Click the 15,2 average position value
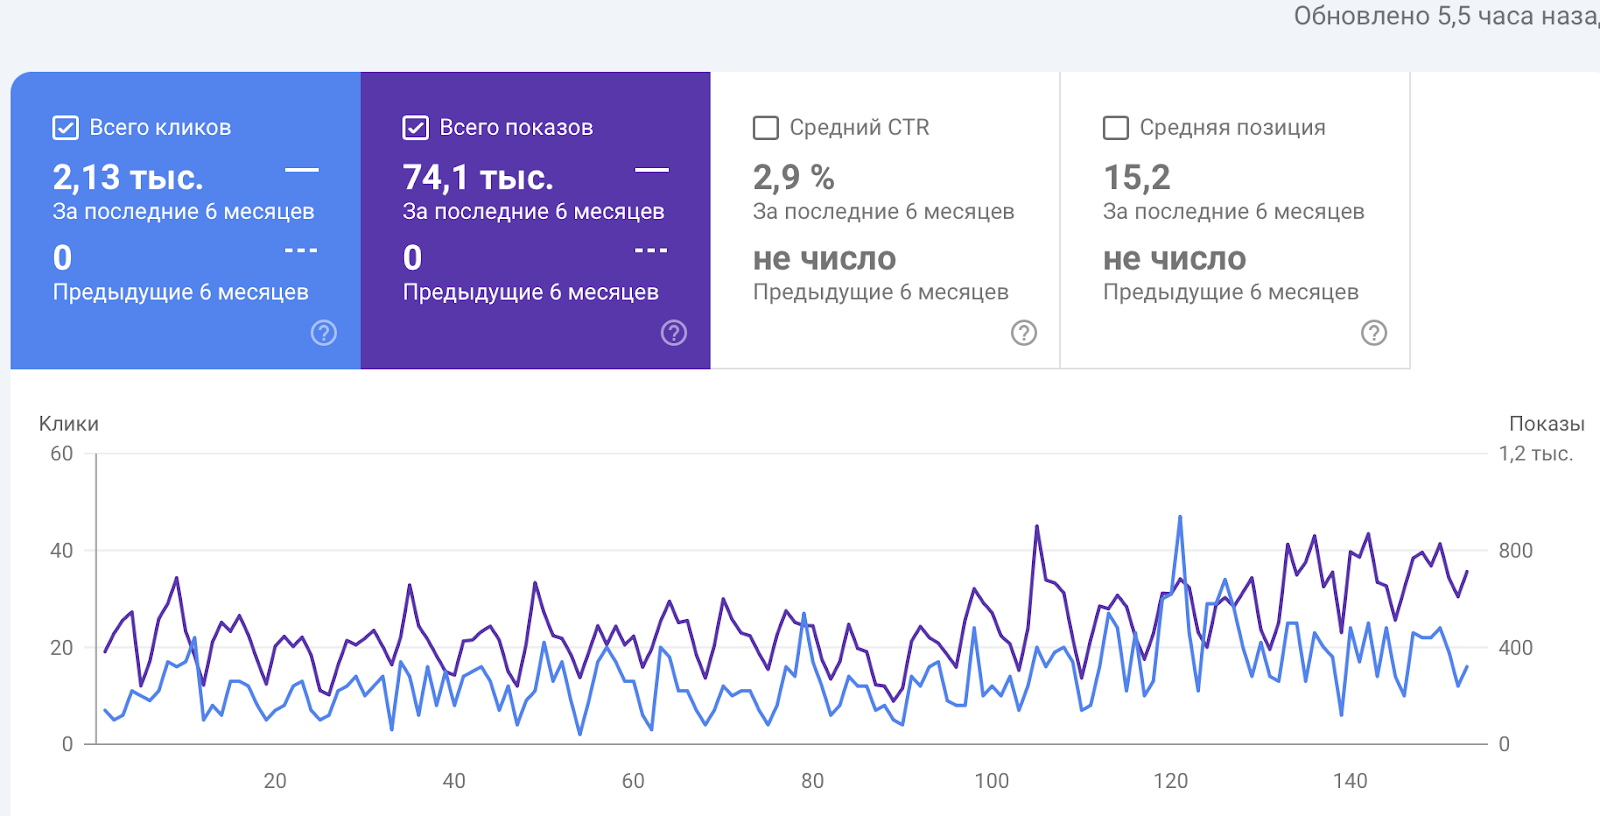Viewport: 1600px width, 816px height. [x=1137, y=178]
